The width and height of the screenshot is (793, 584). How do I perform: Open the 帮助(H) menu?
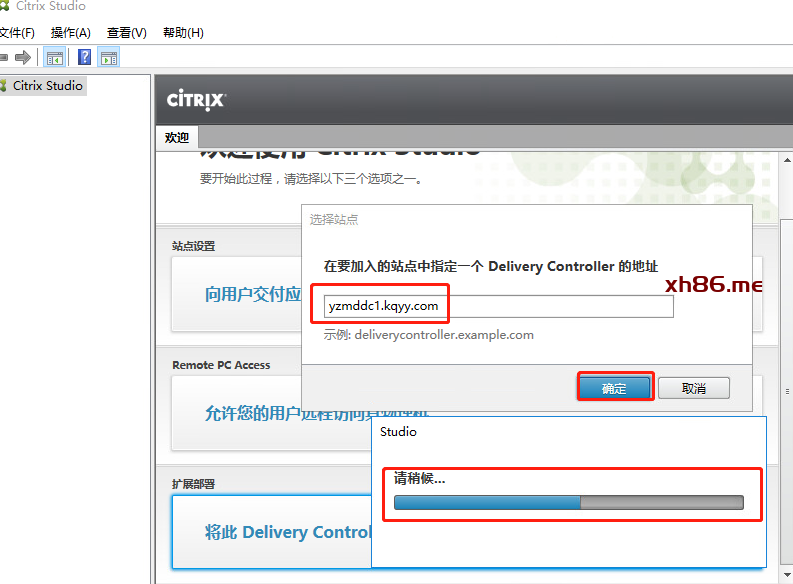pos(183,33)
